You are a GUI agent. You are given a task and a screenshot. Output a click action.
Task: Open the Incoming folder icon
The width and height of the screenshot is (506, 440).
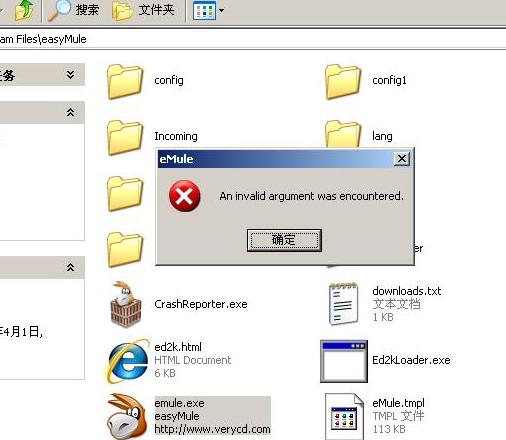click(125, 137)
